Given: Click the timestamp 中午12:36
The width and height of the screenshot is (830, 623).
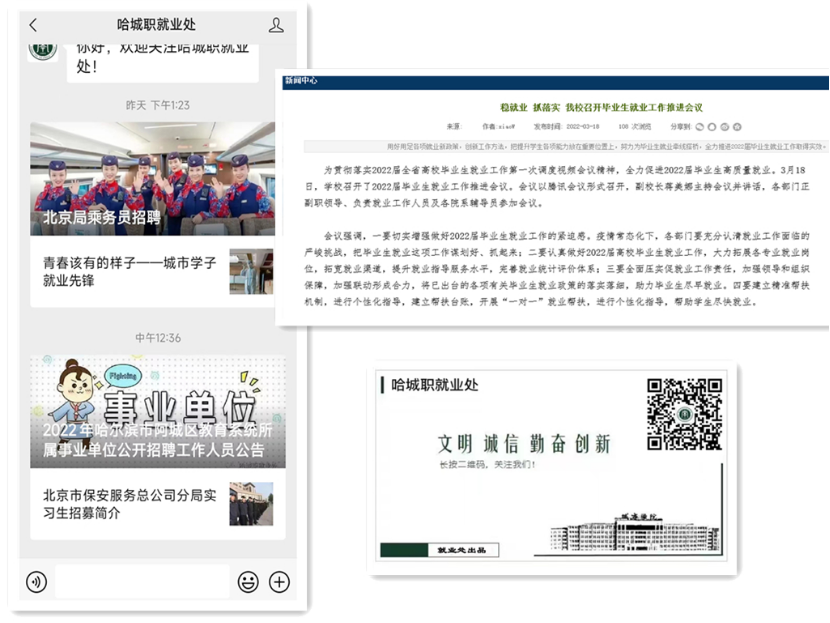Looking at the screenshot, I should point(158,338).
